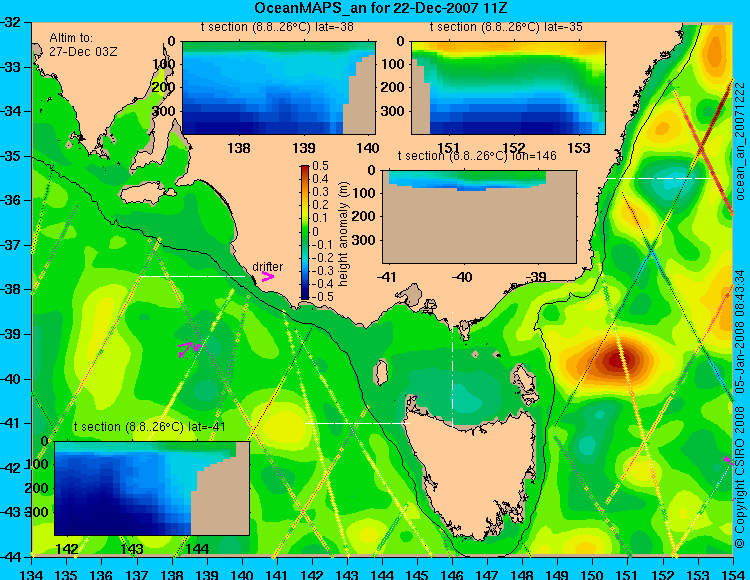Viewport: 750px width, 580px height.
Task: Click the height anomaly color bar
Action: 305,233
